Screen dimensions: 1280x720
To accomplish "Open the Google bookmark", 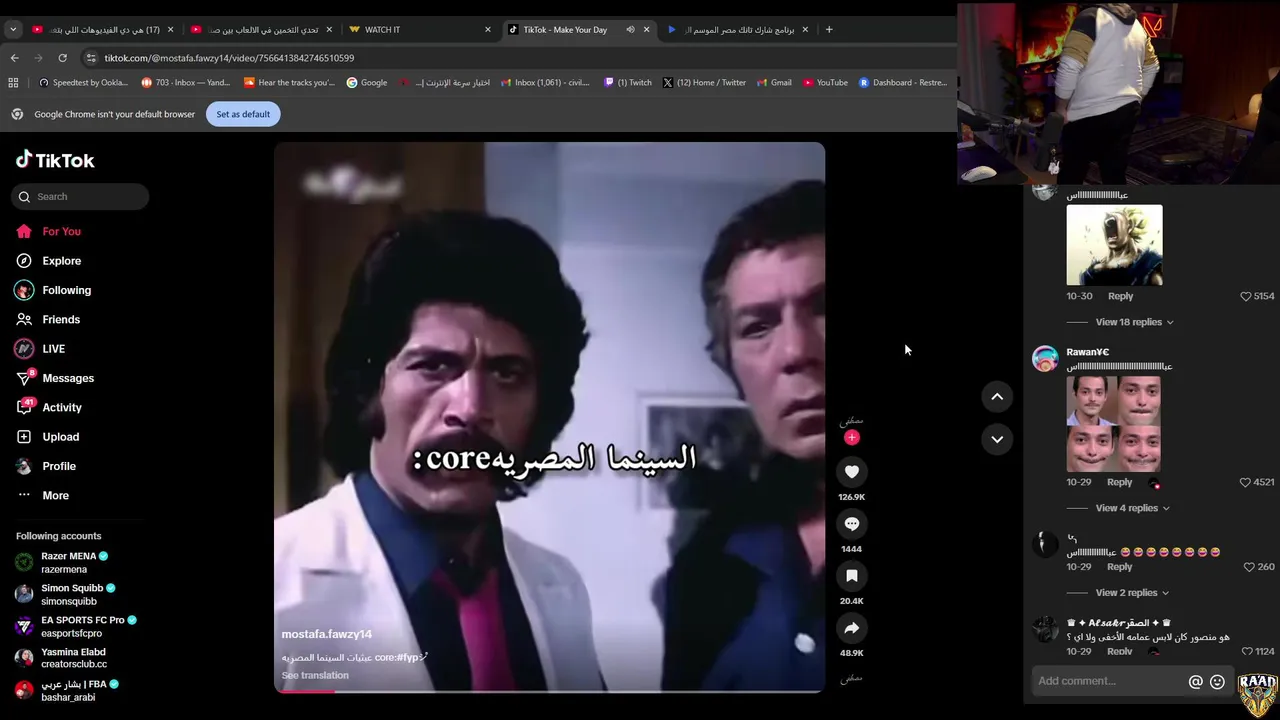I will (x=367, y=83).
